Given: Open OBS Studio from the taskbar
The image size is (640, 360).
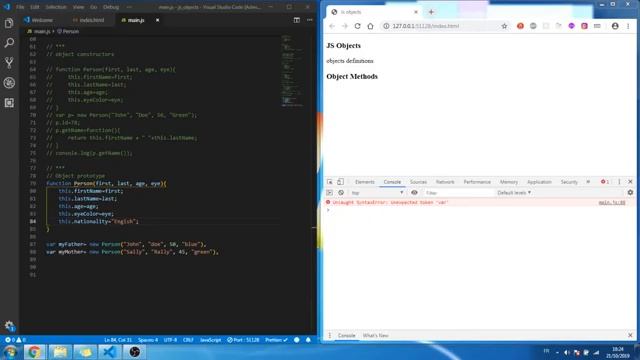Looking at the screenshot, I should (134, 352).
